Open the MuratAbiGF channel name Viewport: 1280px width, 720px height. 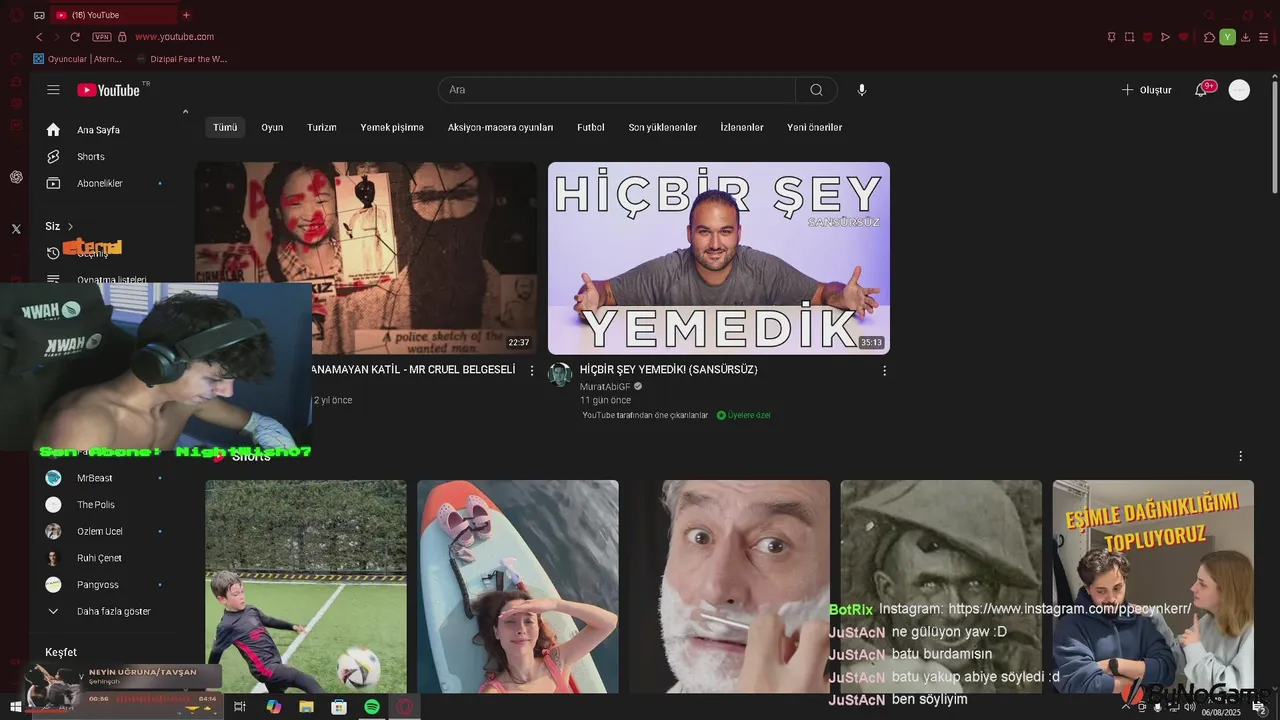pos(605,387)
